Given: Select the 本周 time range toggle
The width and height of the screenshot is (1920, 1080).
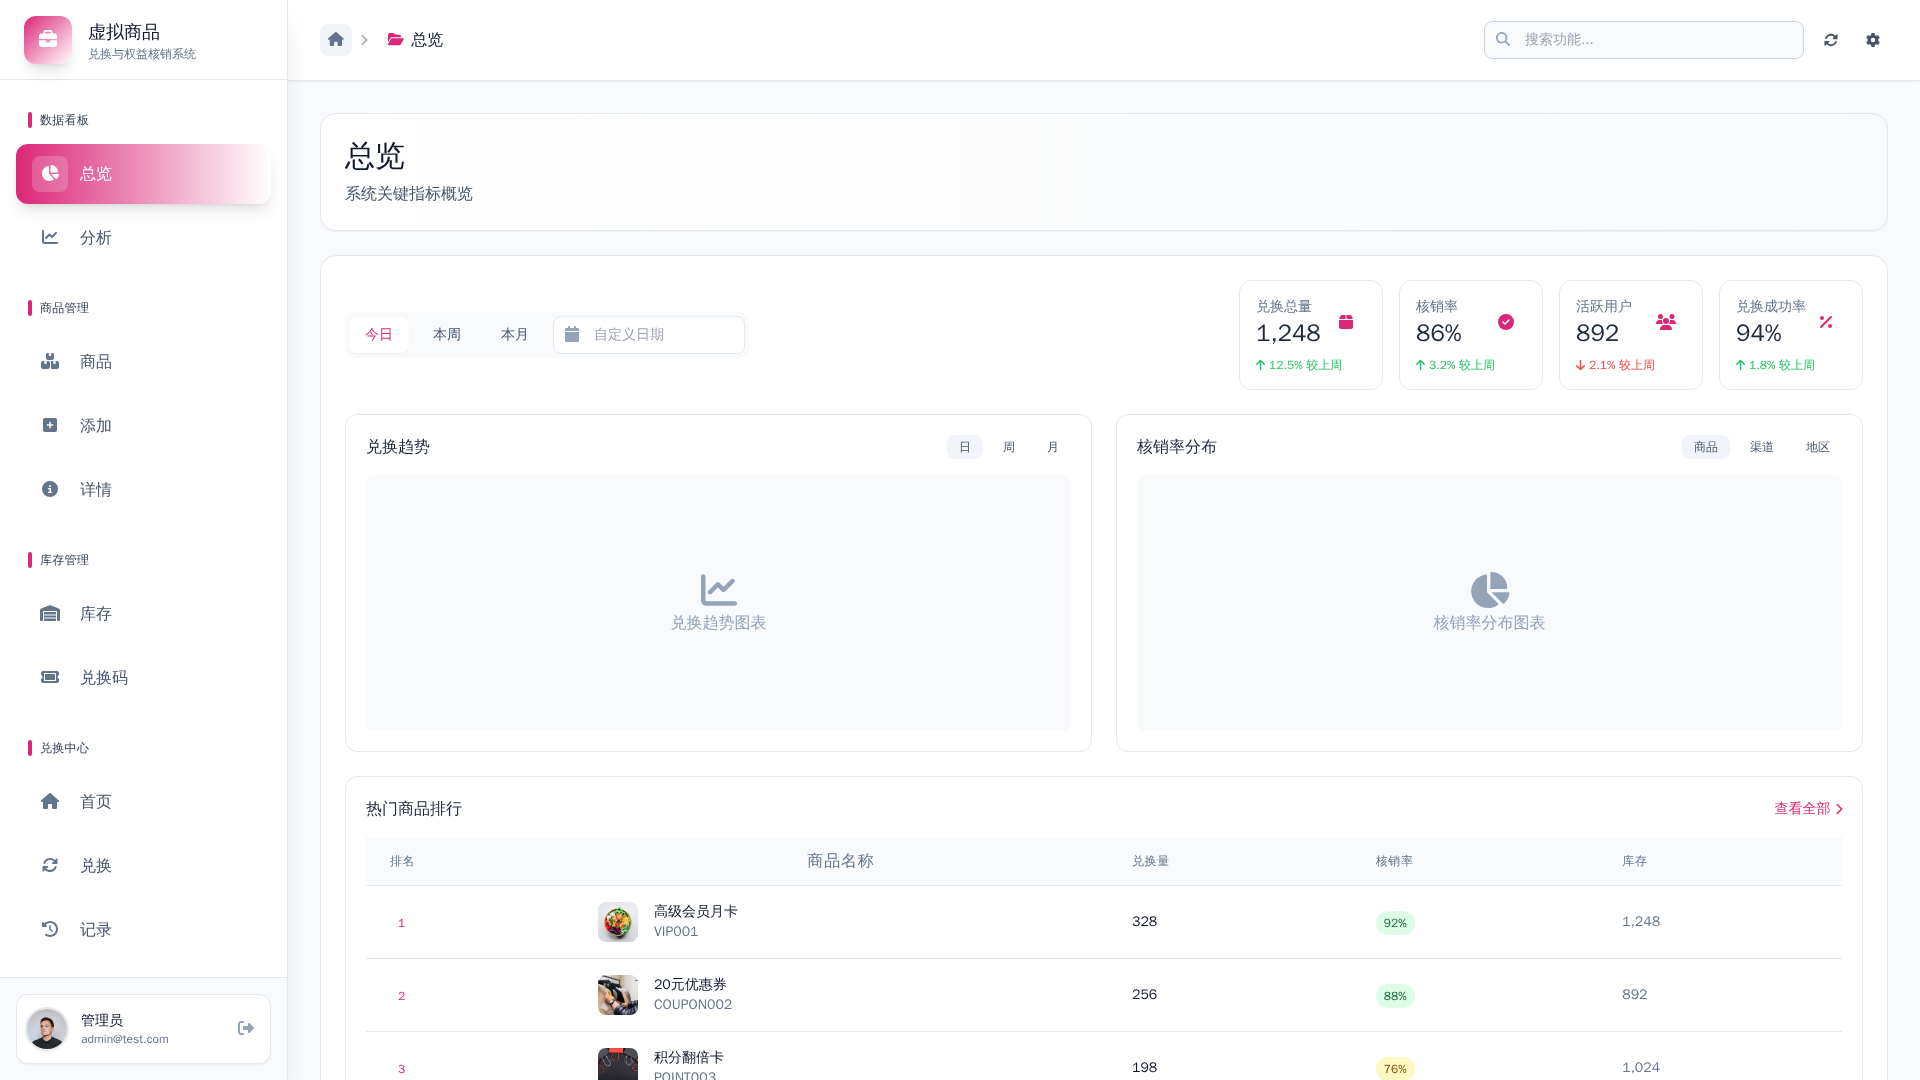Looking at the screenshot, I should (x=446, y=335).
